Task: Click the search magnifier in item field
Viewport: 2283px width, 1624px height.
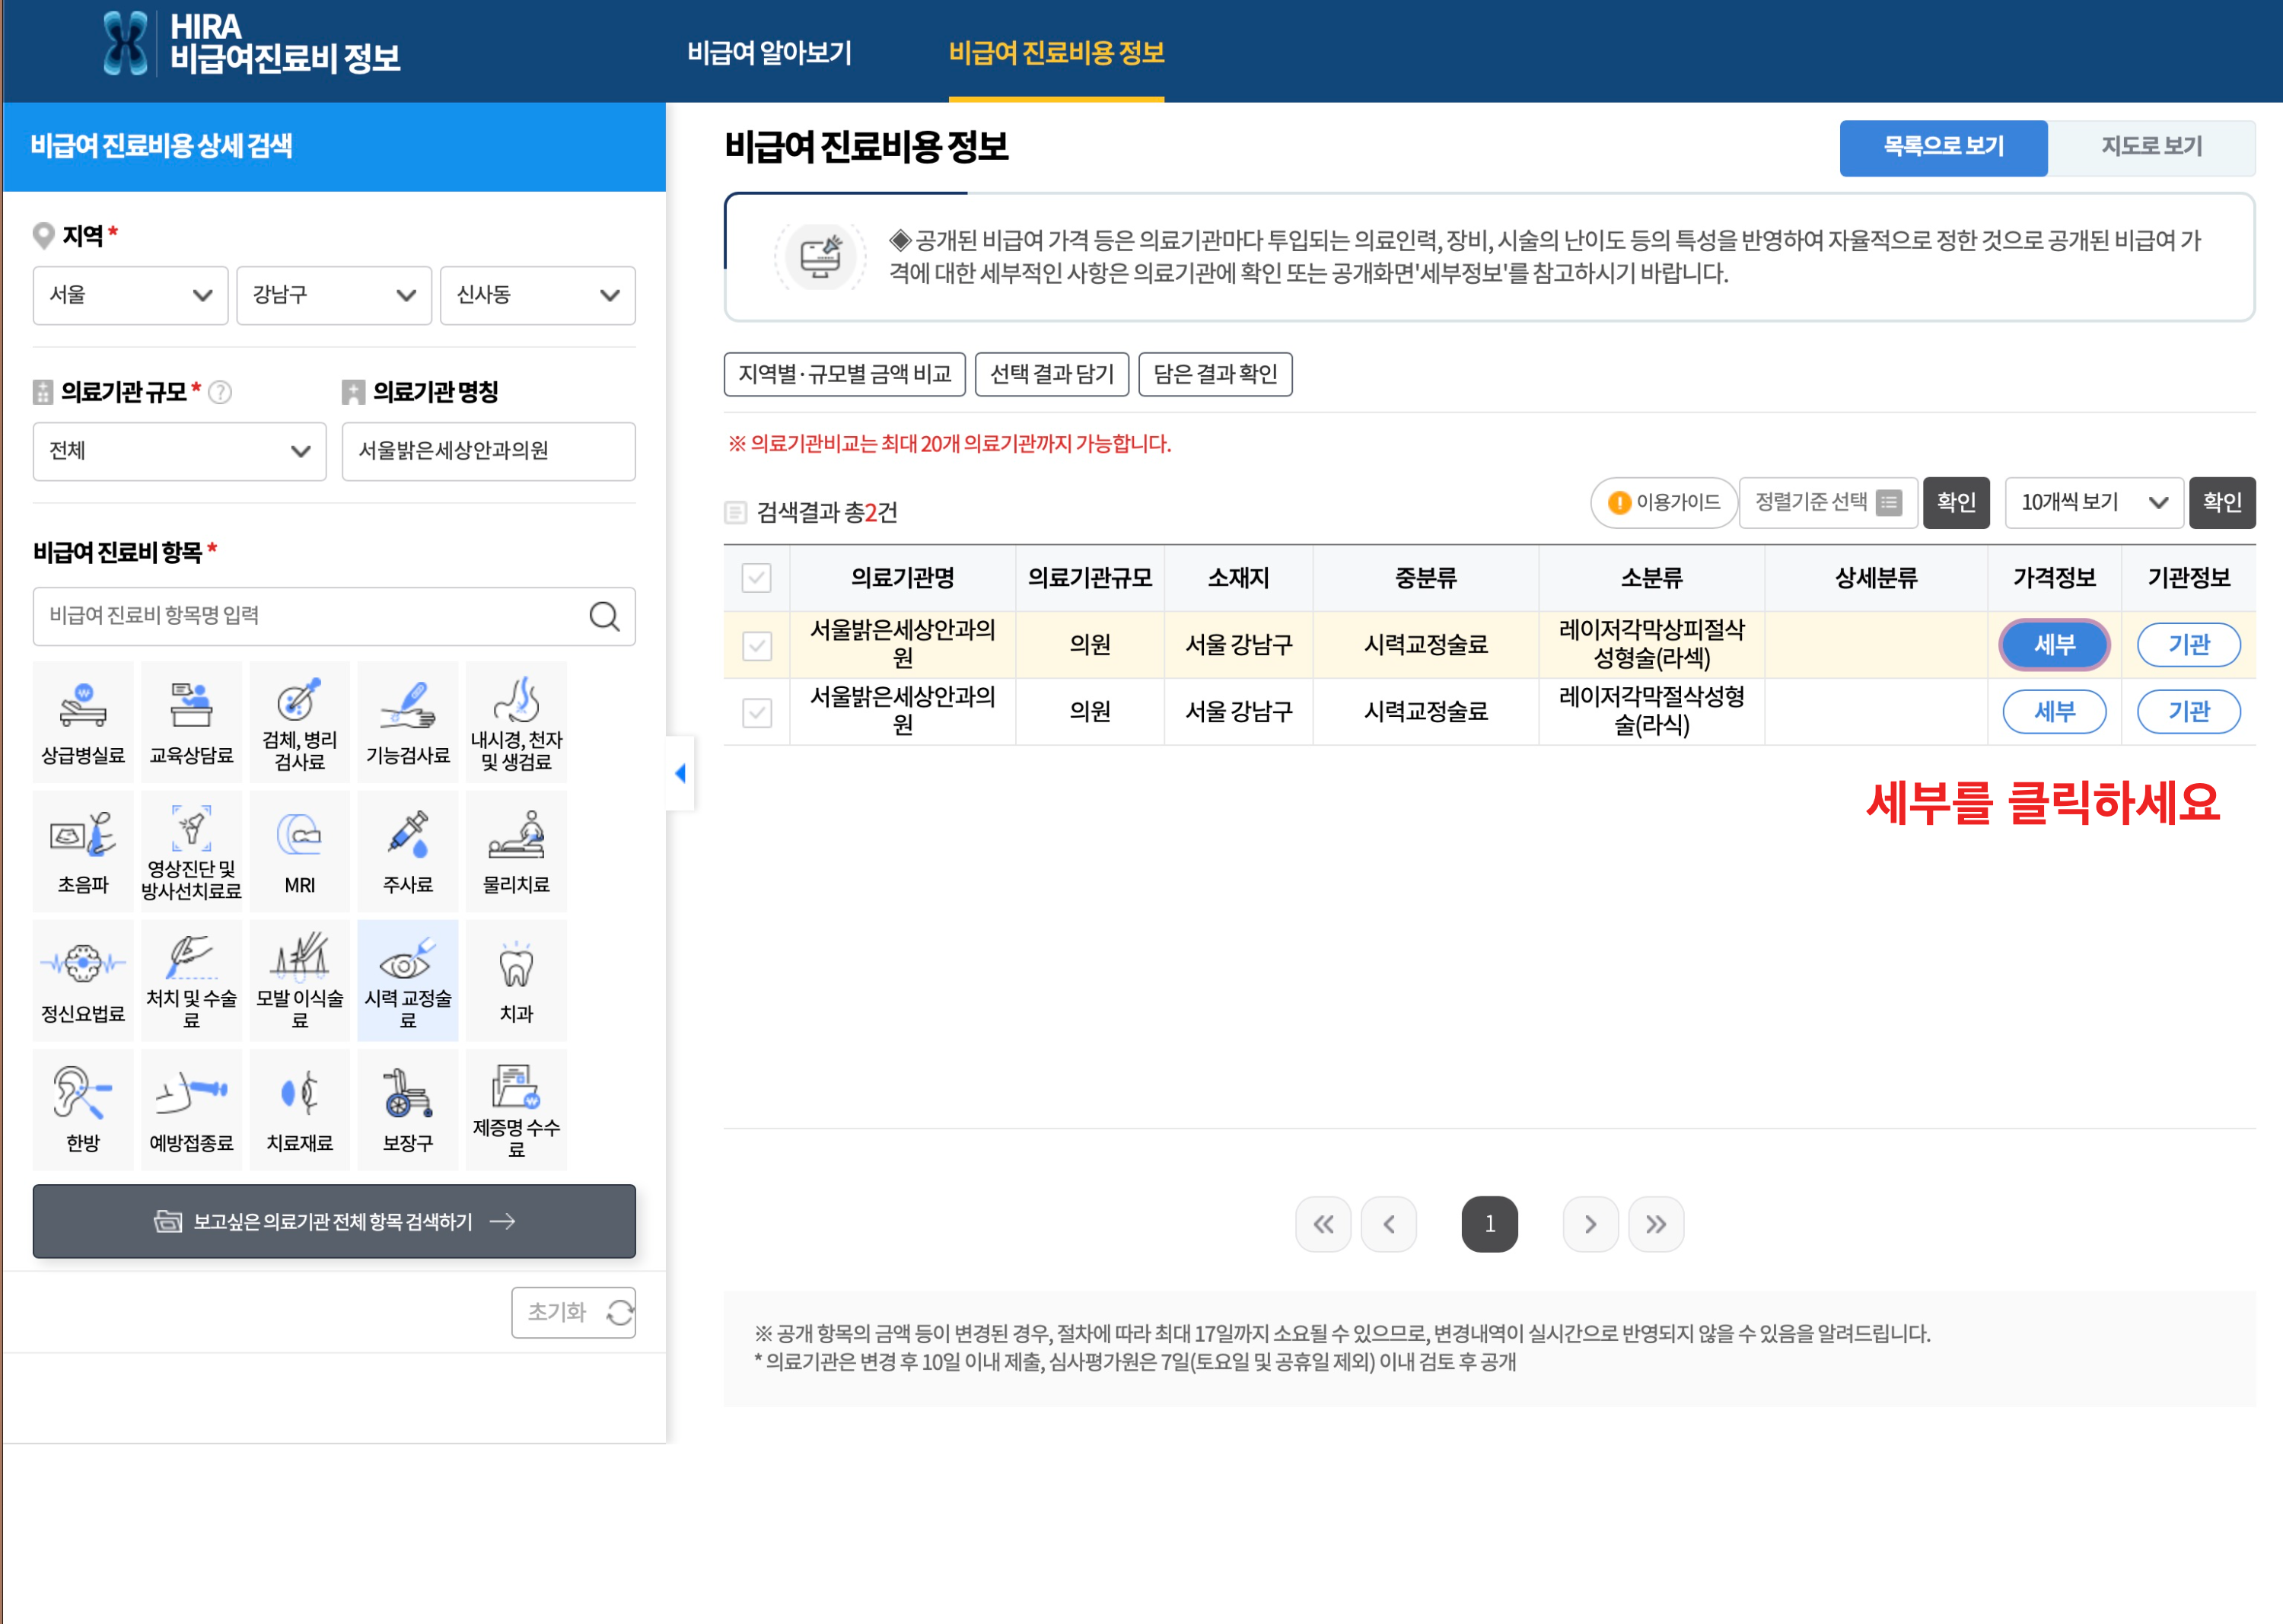Action: click(x=604, y=616)
